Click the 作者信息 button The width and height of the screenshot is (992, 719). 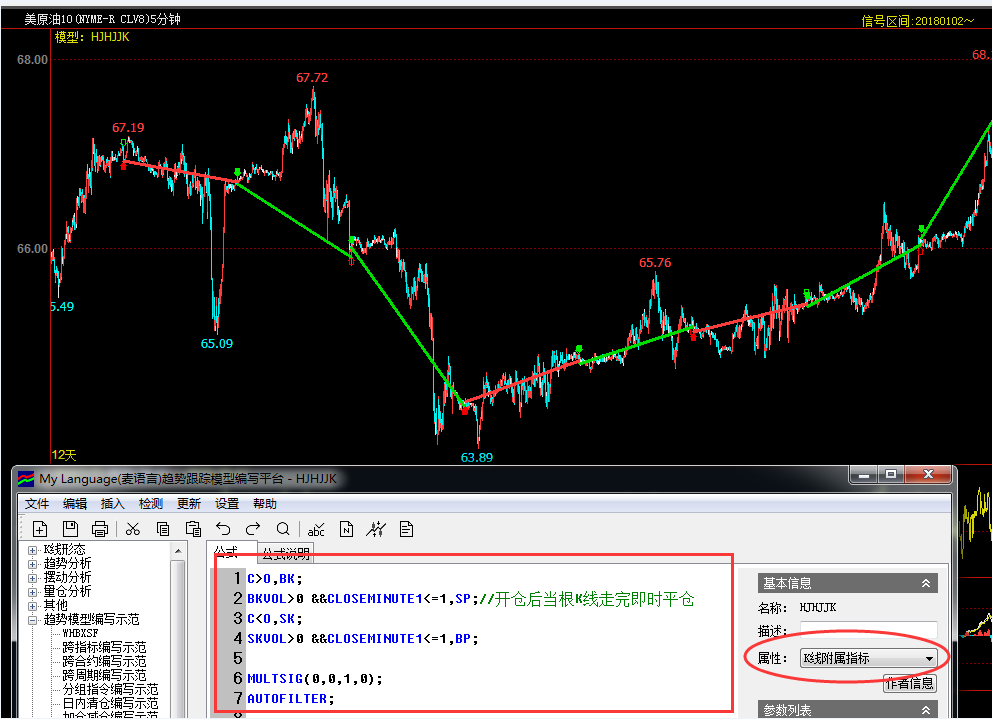[909, 684]
